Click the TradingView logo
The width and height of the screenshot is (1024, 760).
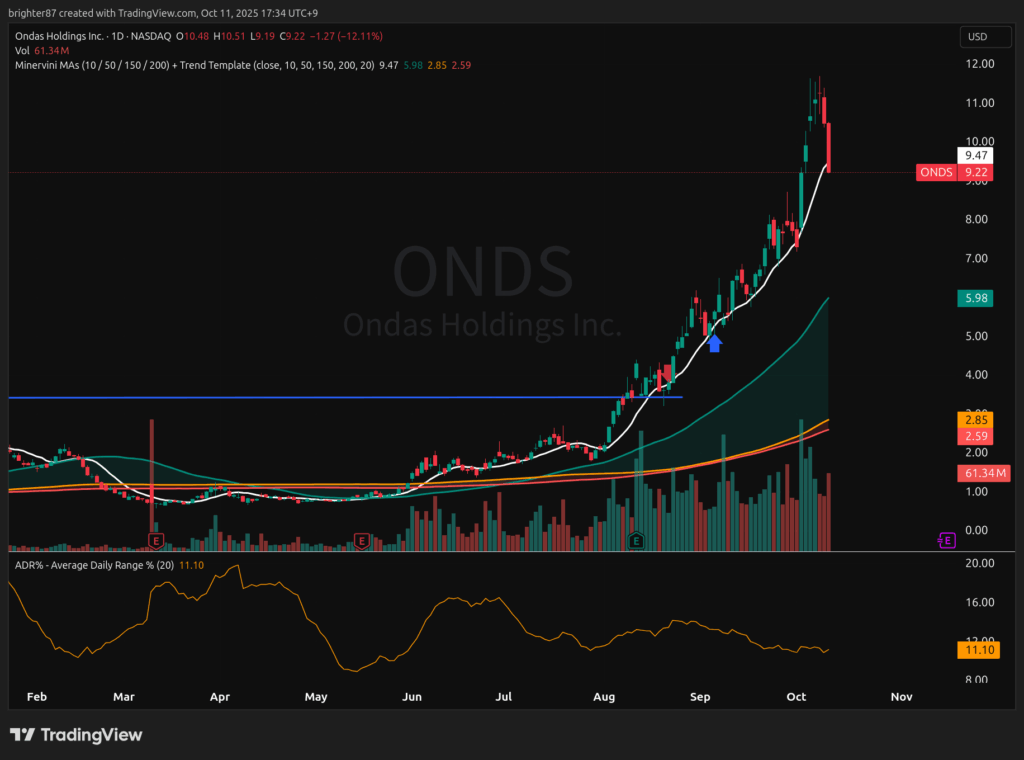(x=76, y=735)
